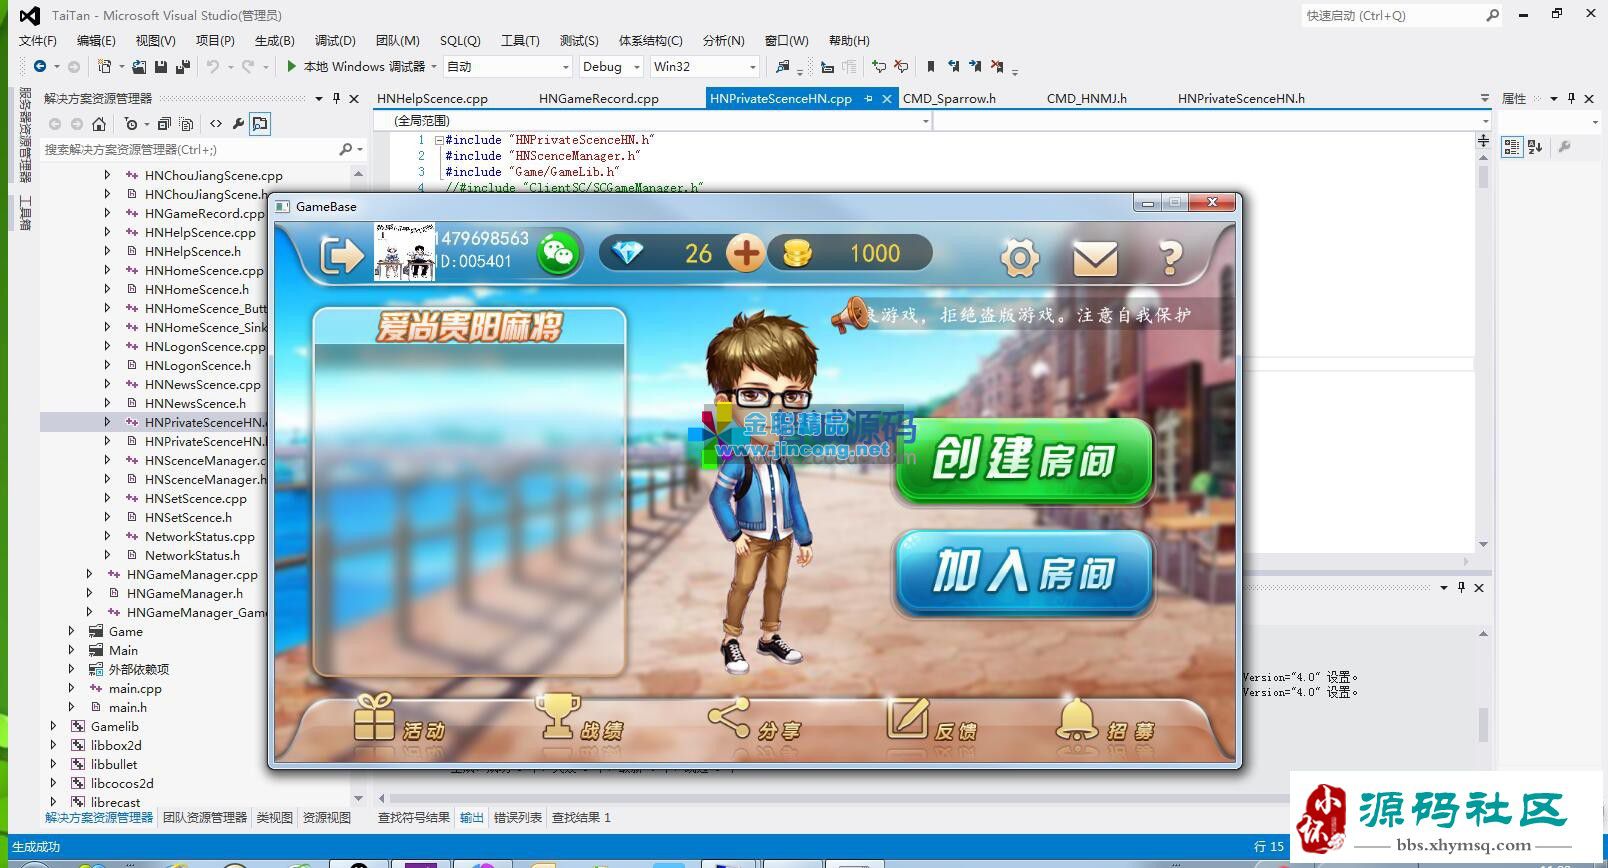Expand the Main folder node
The width and height of the screenshot is (1608, 868).
pos(71,650)
